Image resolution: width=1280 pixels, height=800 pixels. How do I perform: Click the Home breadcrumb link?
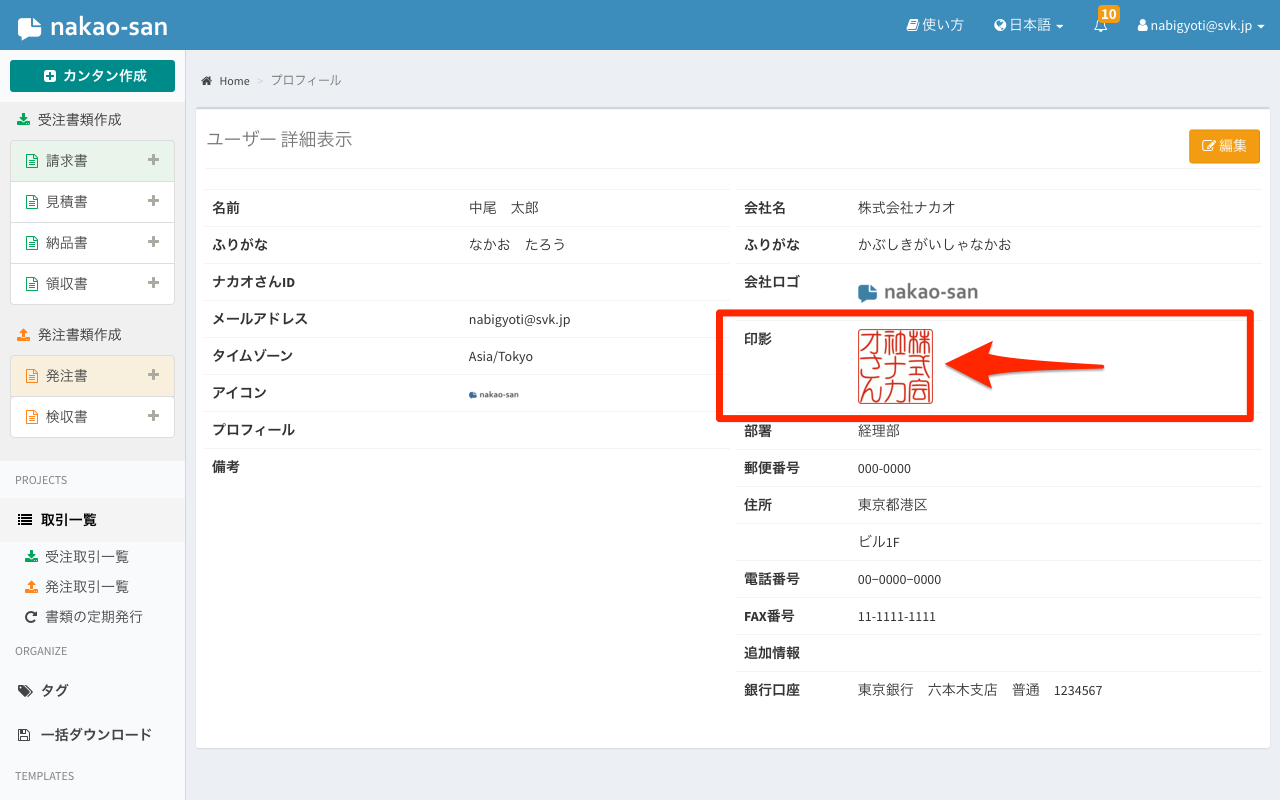pos(234,81)
